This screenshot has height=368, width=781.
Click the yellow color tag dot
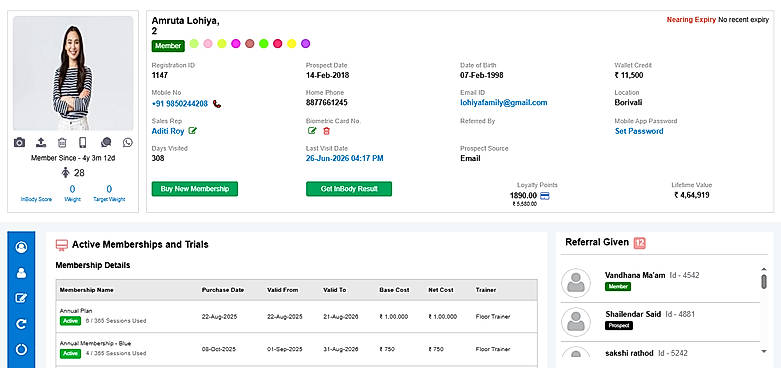pyautogui.click(x=291, y=43)
